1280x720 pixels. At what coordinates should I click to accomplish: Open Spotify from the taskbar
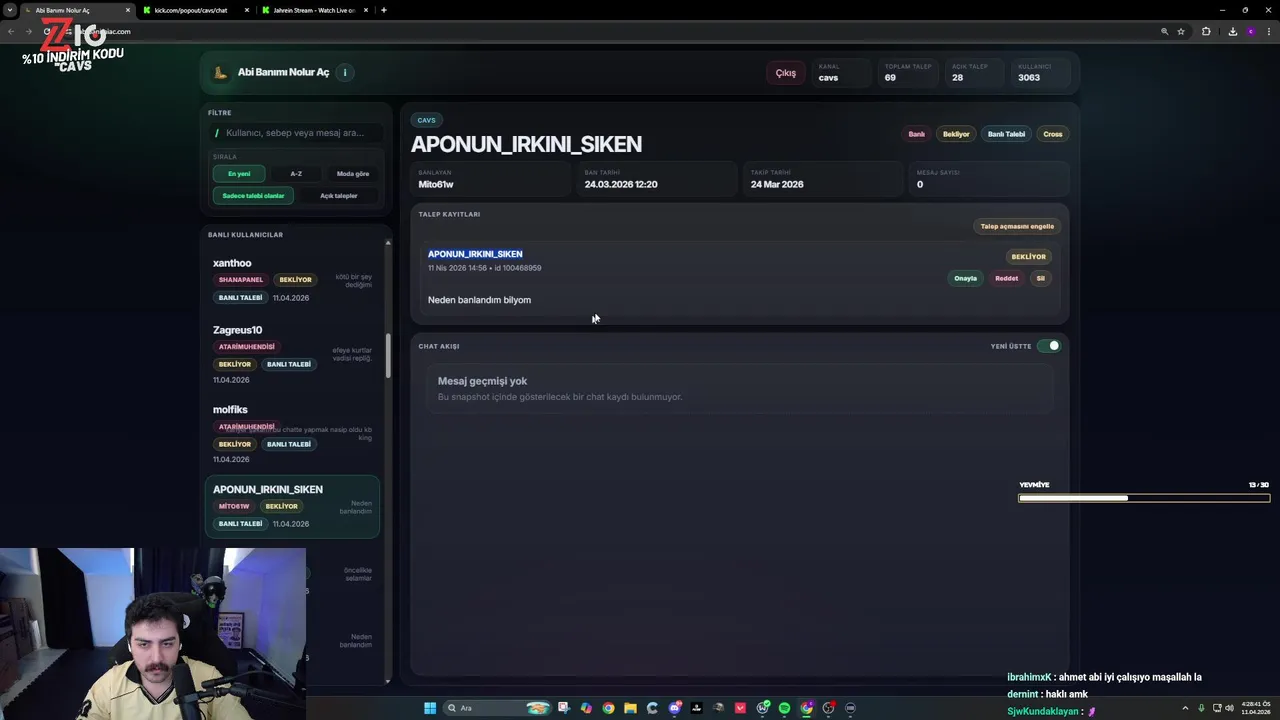coord(784,708)
